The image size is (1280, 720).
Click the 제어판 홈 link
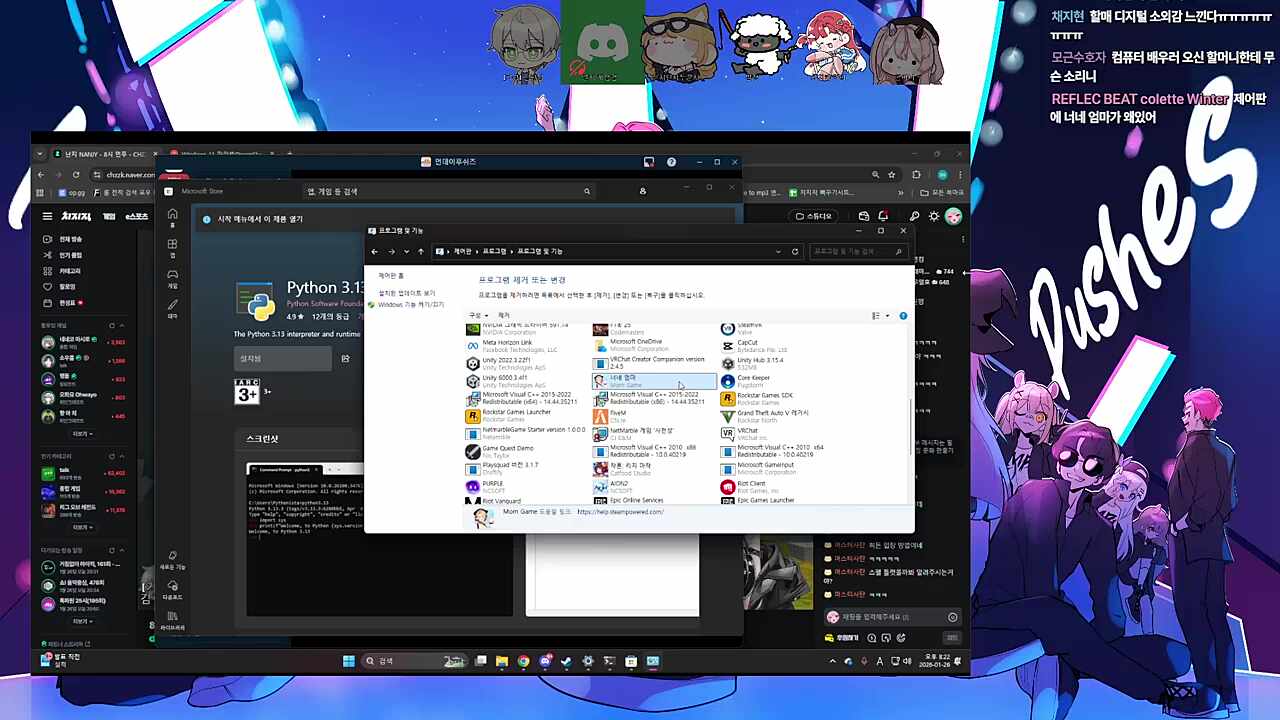(391, 276)
